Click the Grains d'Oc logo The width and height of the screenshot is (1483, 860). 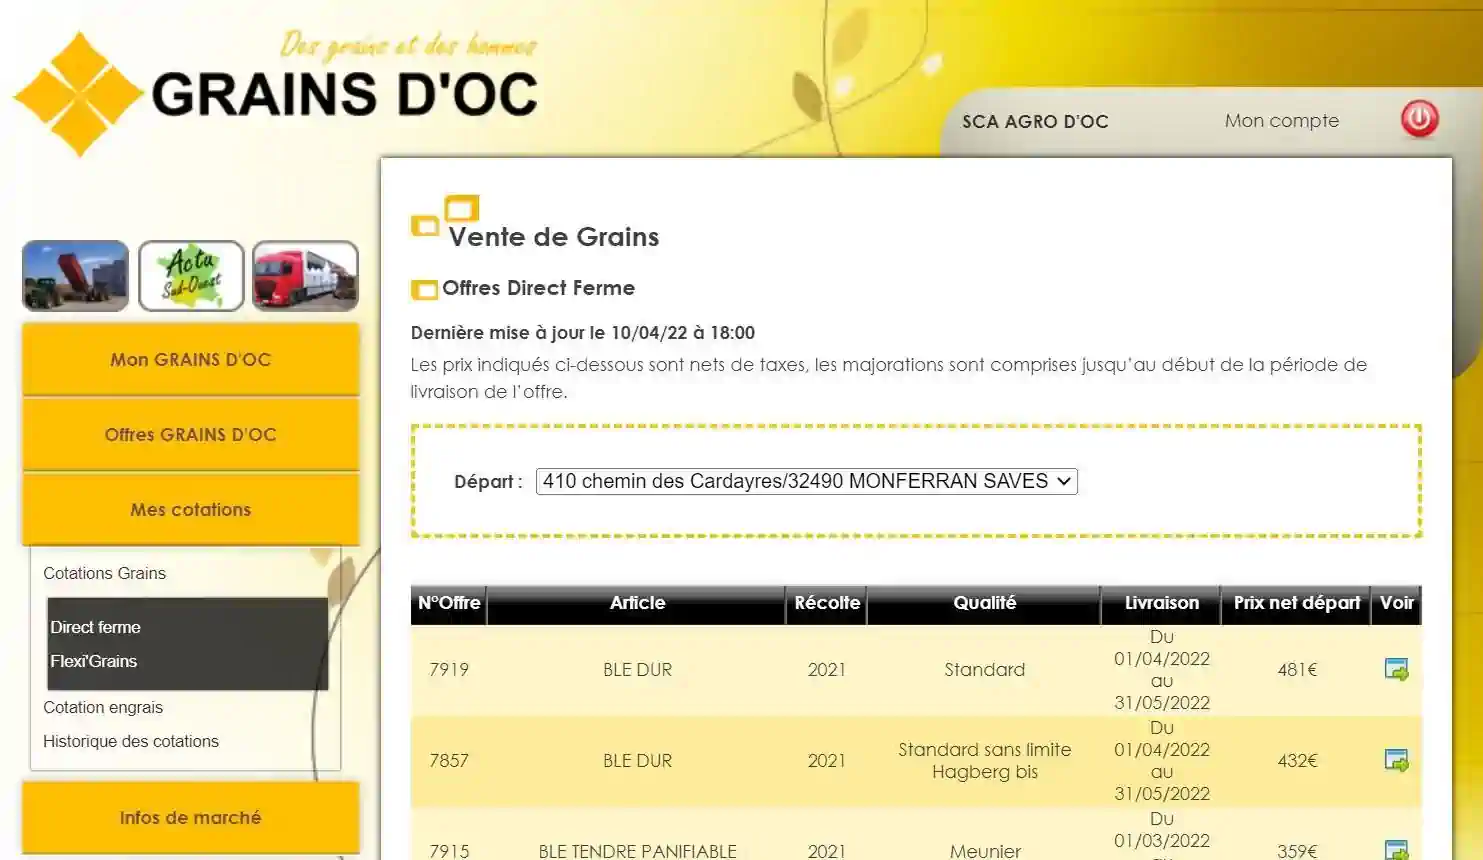pos(276,93)
